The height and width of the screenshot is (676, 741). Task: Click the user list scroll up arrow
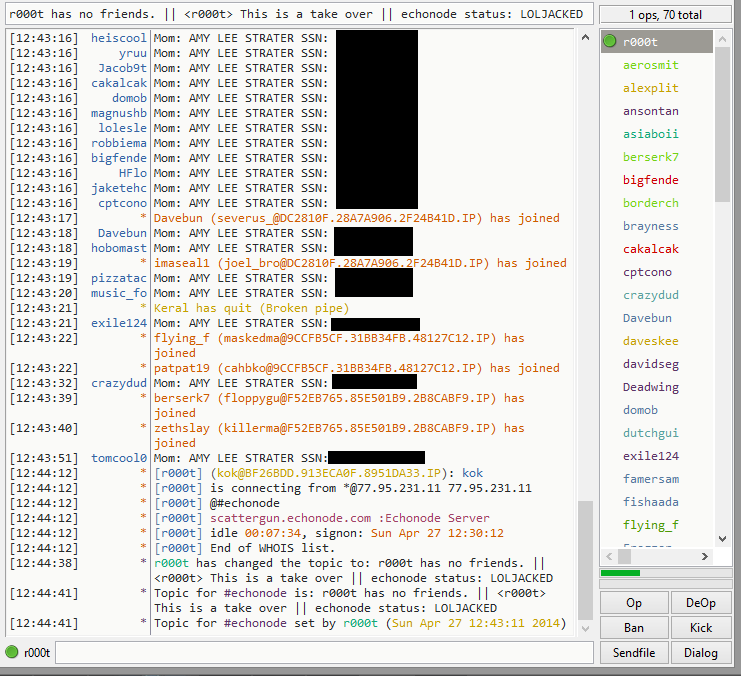click(x=723, y=38)
